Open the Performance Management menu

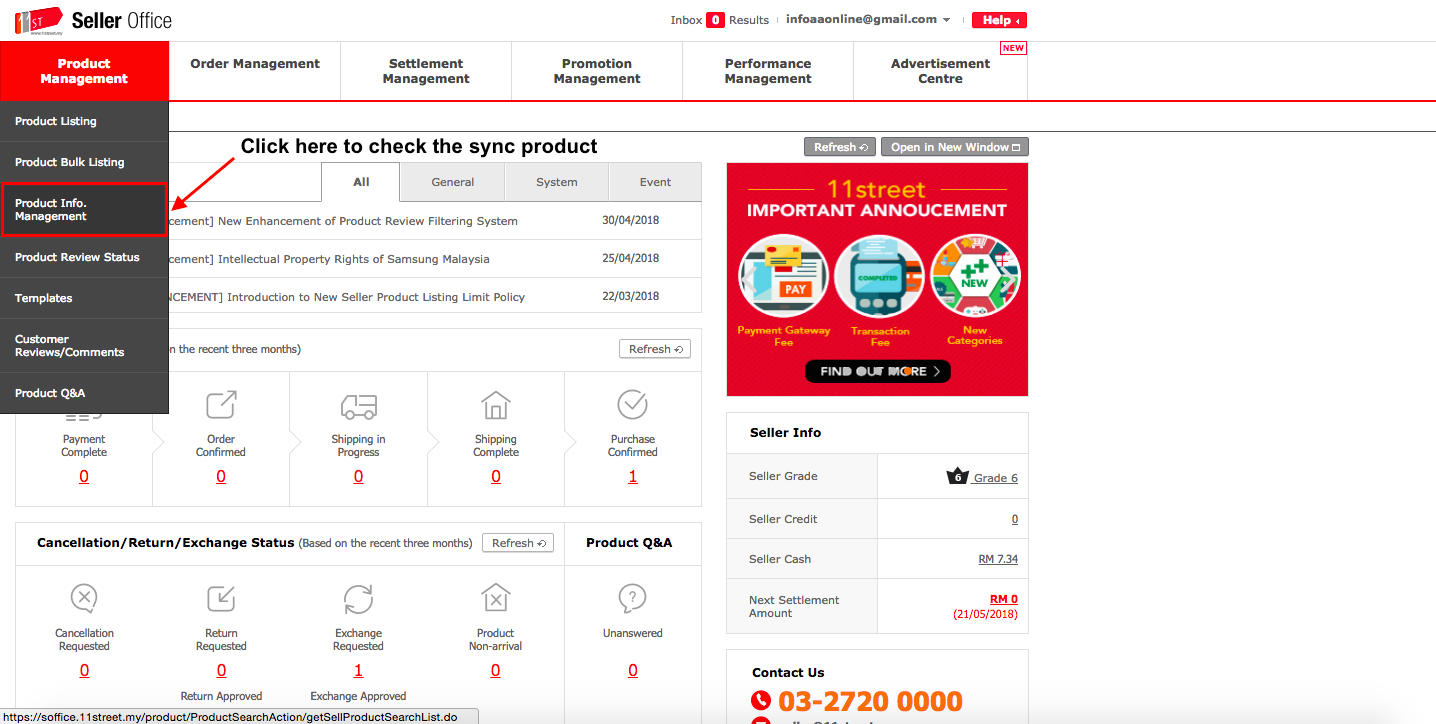coord(768,71)
